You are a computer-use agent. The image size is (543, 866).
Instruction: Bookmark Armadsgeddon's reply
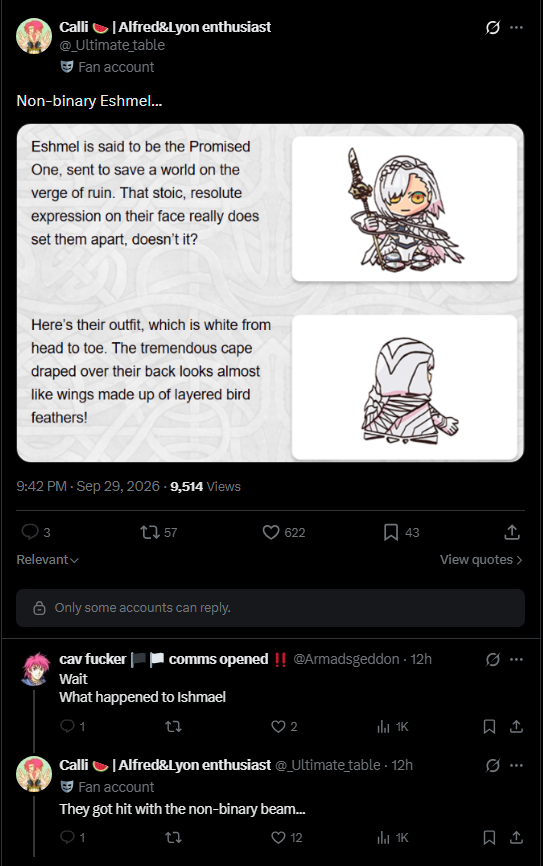489,726
